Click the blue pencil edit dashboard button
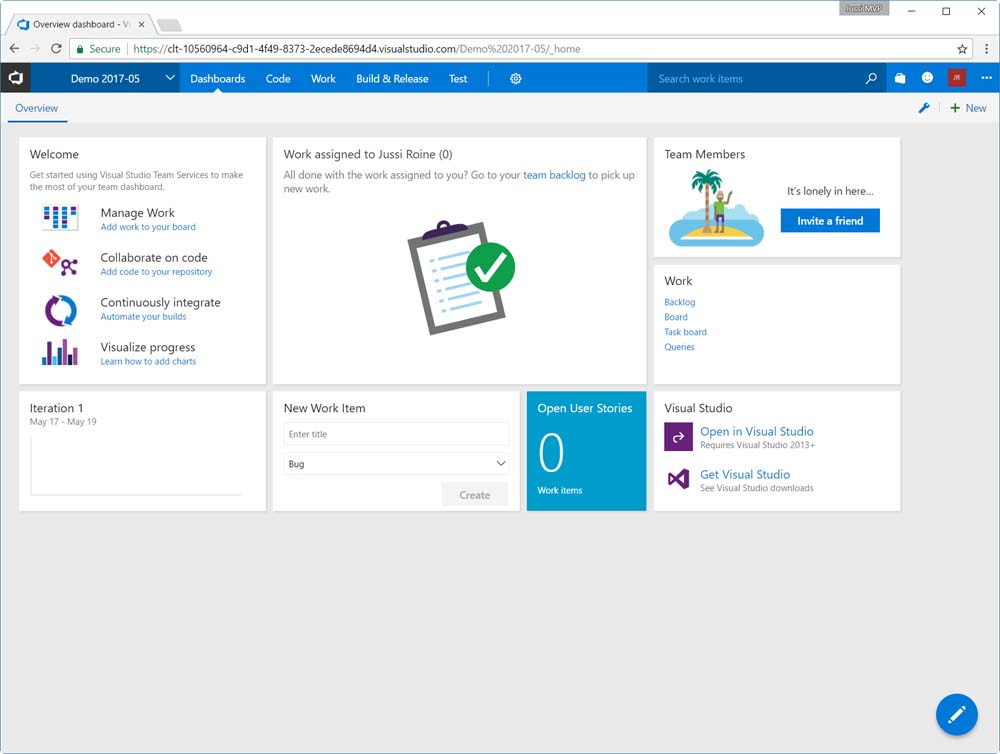Image resolution: width=1000 pixels, height=754 pixels. tap(956, 714)
